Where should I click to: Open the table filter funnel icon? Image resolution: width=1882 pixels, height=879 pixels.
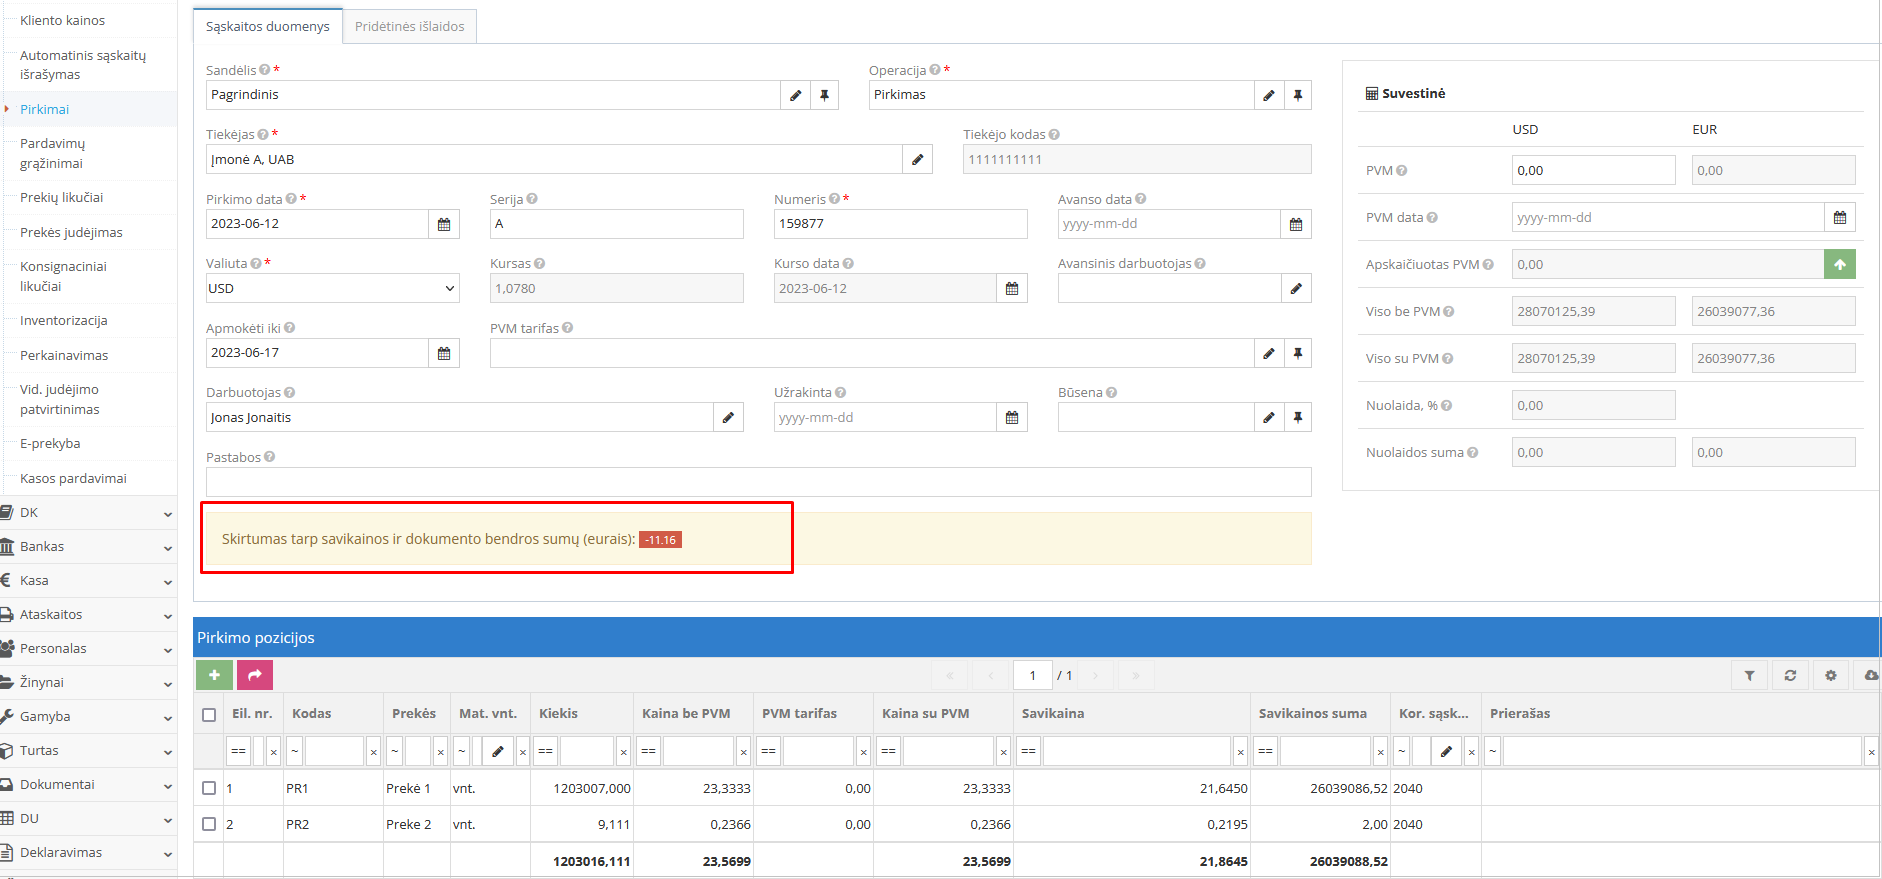pyautogui.click(x=1749, y=676)
